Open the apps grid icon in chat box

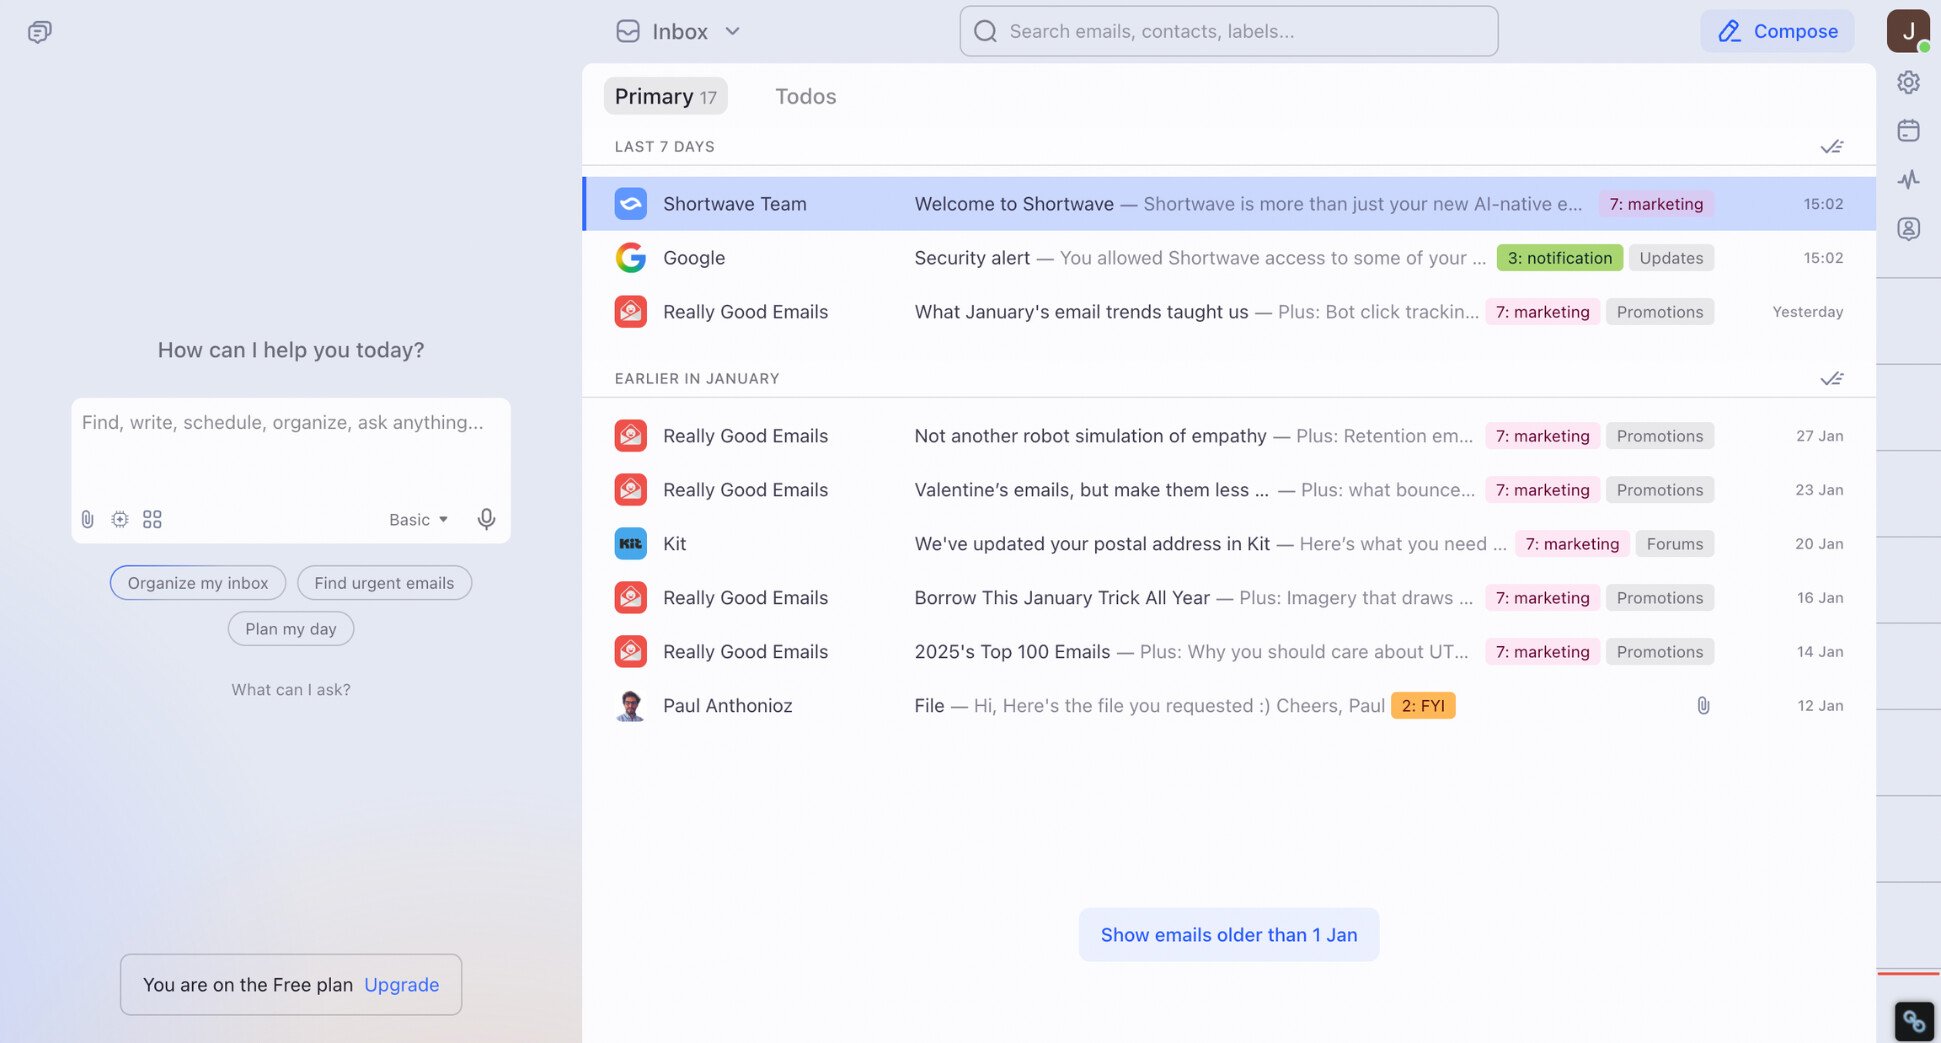pos(152,519)
